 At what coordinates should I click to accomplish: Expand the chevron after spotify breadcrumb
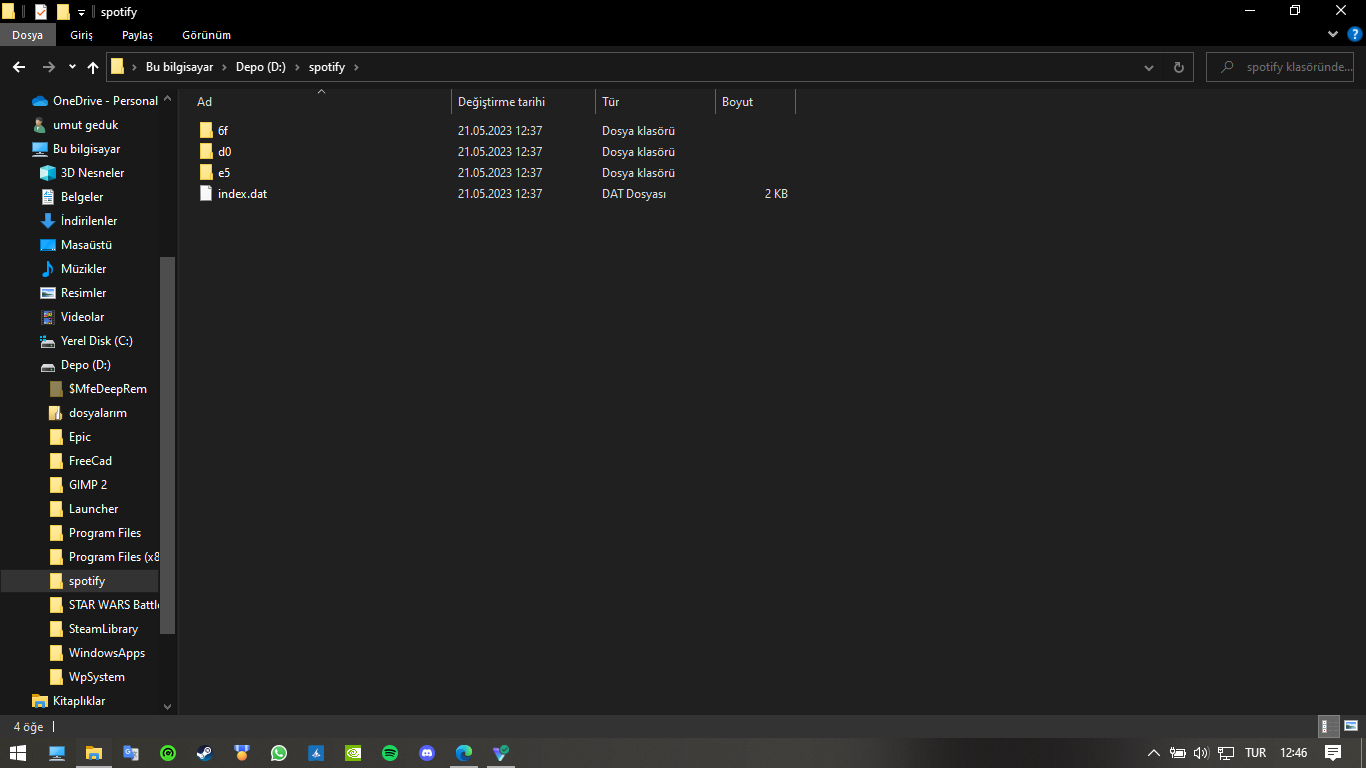(356, 67)
